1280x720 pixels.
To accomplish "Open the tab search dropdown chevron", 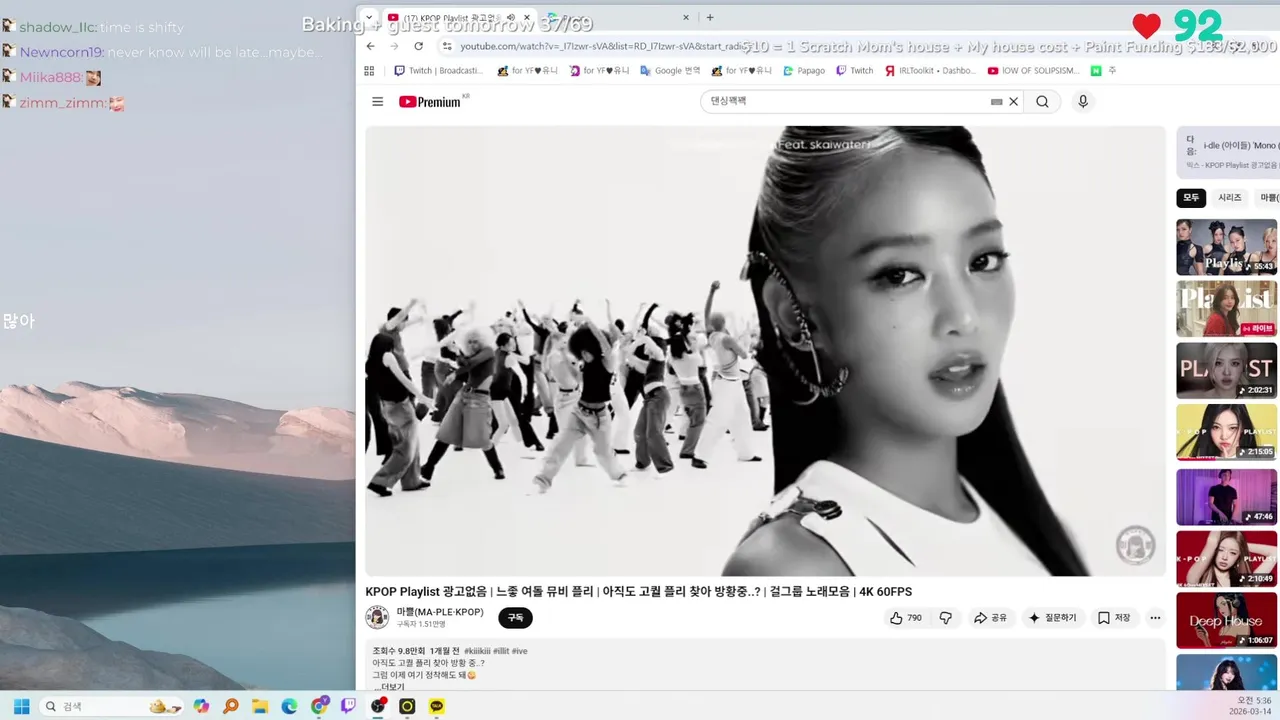I will coord(369,17).
